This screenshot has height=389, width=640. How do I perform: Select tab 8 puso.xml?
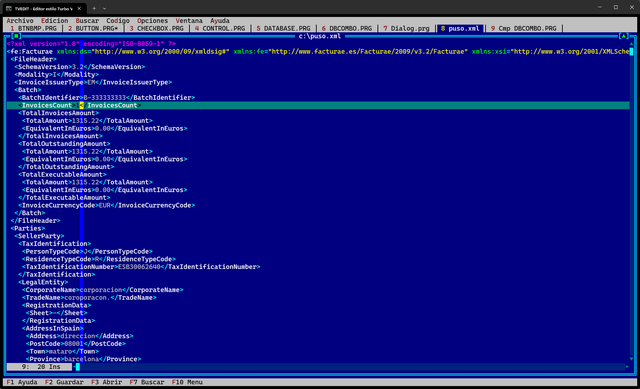[x=460, y=28]
